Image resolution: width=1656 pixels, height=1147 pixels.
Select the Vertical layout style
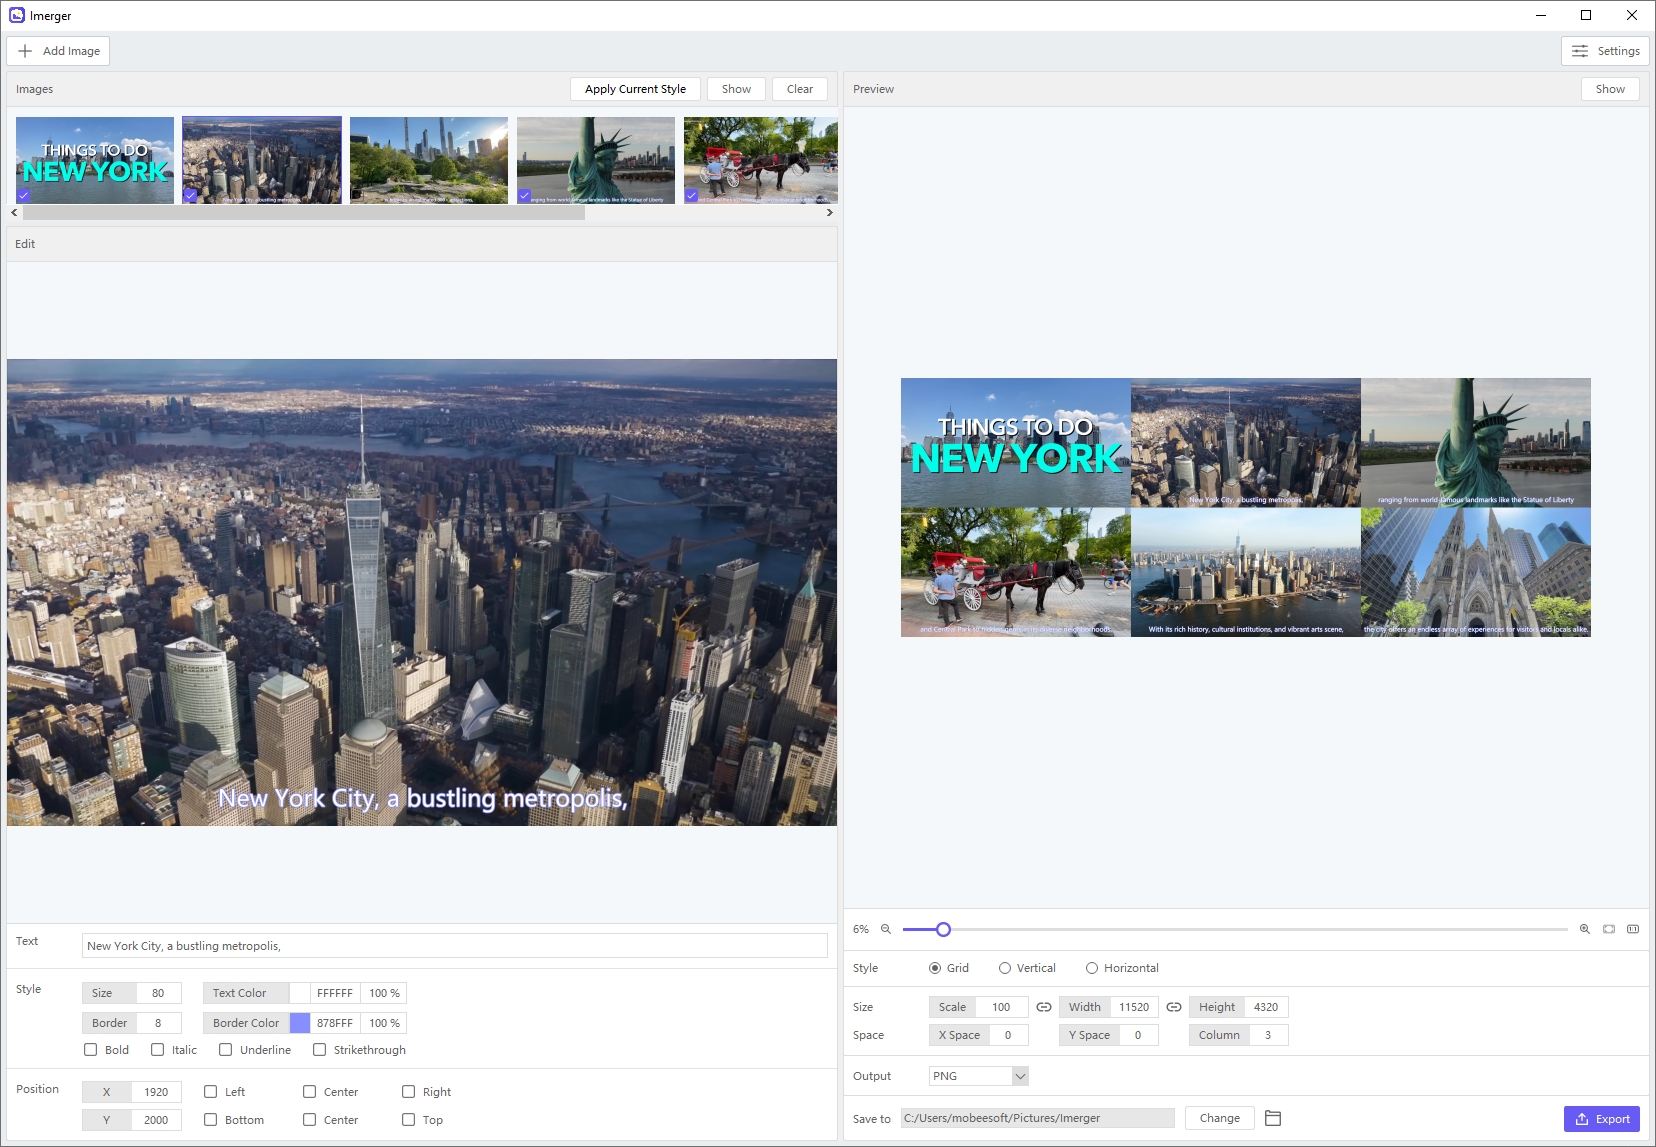[1005, 968]
